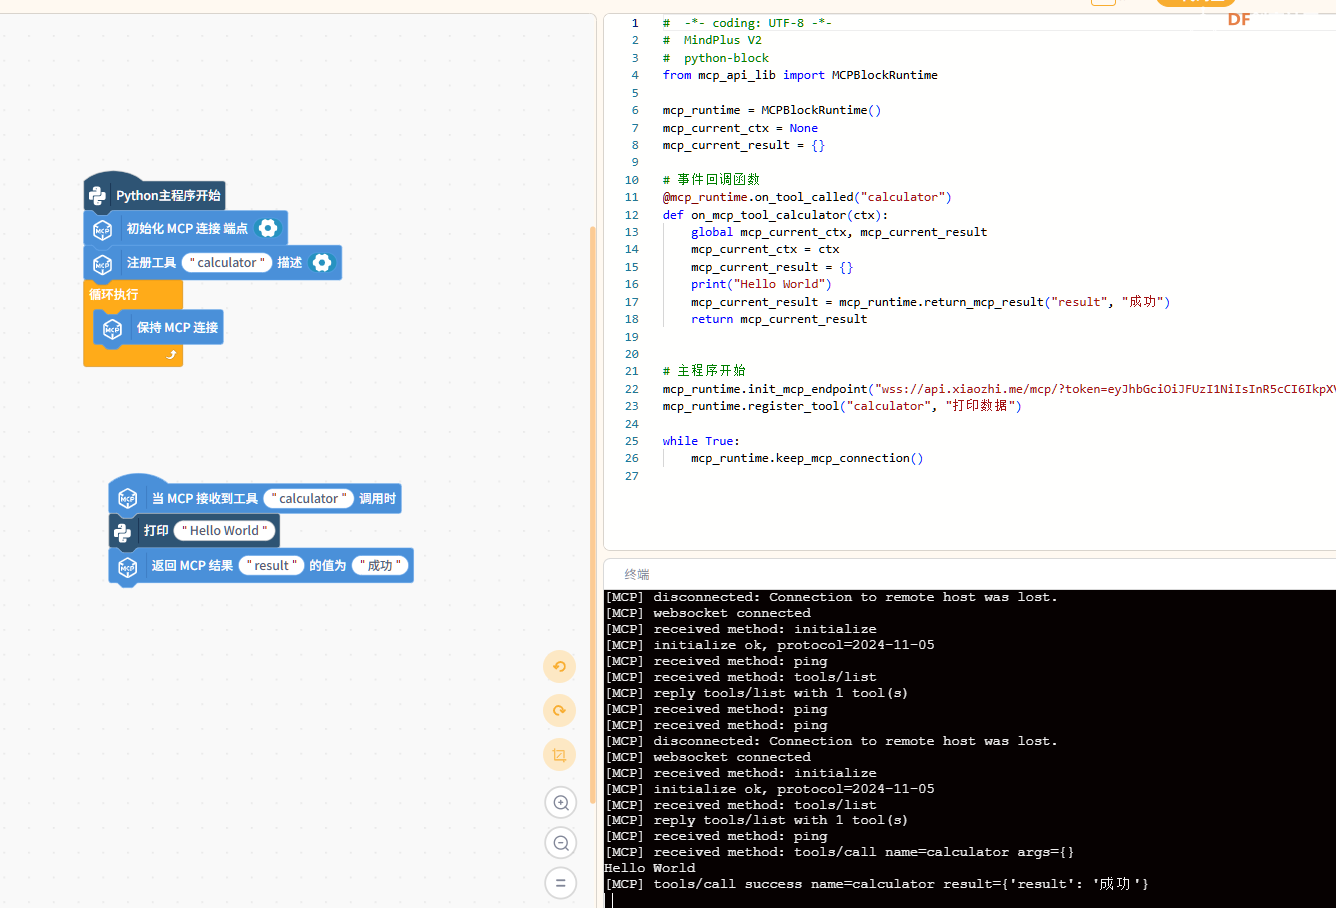The image size is (1336, 908).
Task: Select the 保持 MCP 连接 block
Action: (x=176, y=328)
